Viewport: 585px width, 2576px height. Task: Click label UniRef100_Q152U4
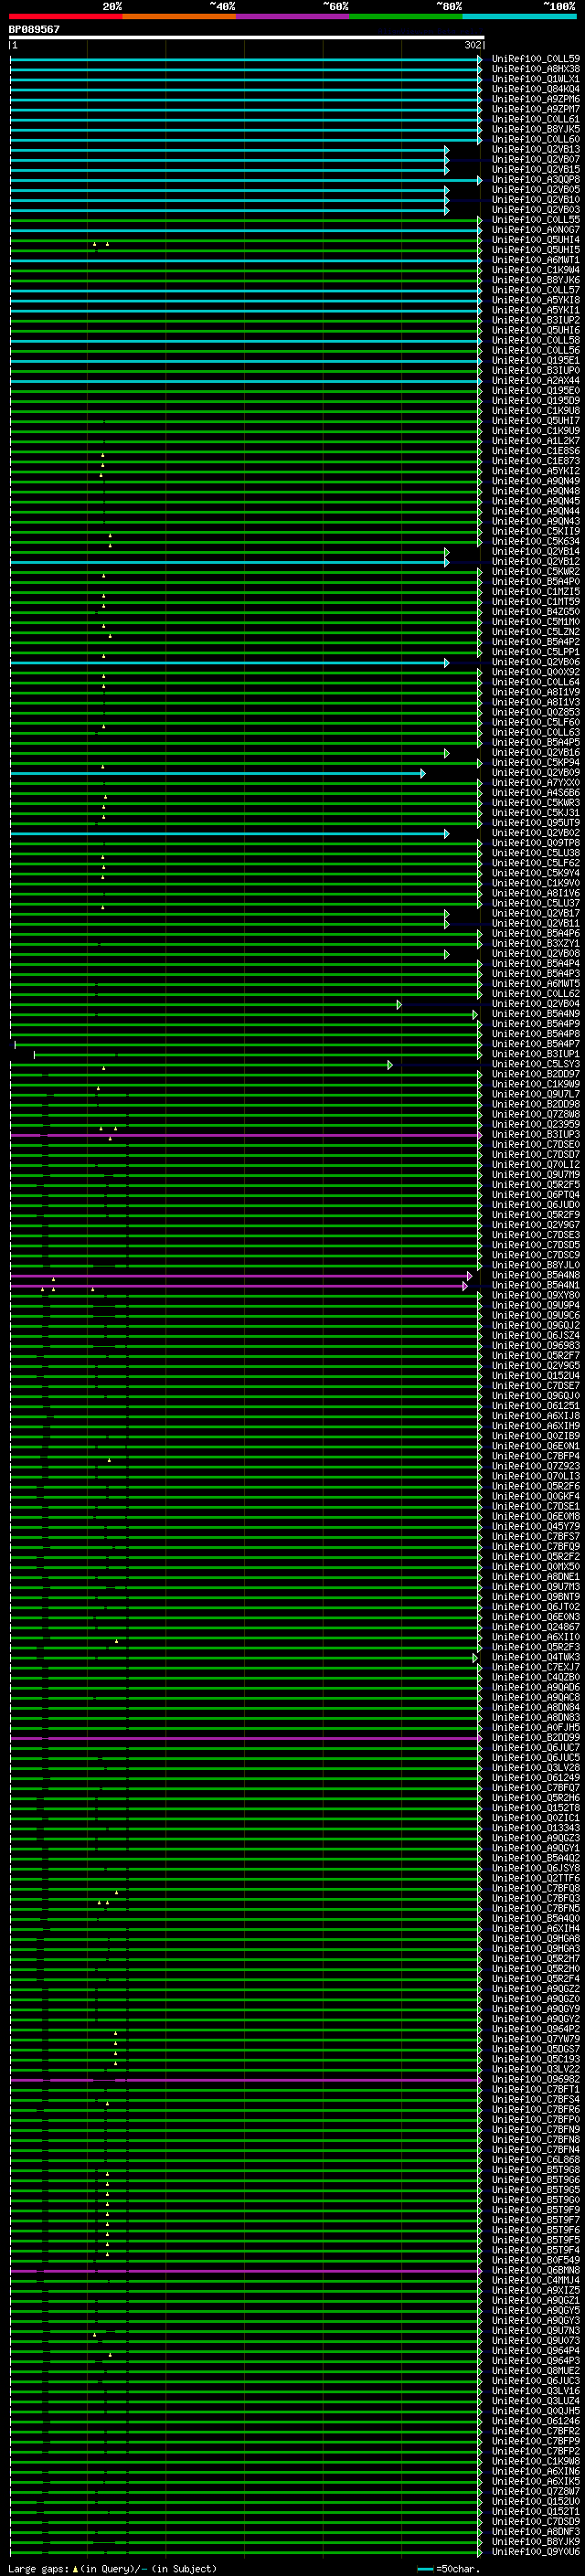pyautogui.click(x=535, y=1376)
